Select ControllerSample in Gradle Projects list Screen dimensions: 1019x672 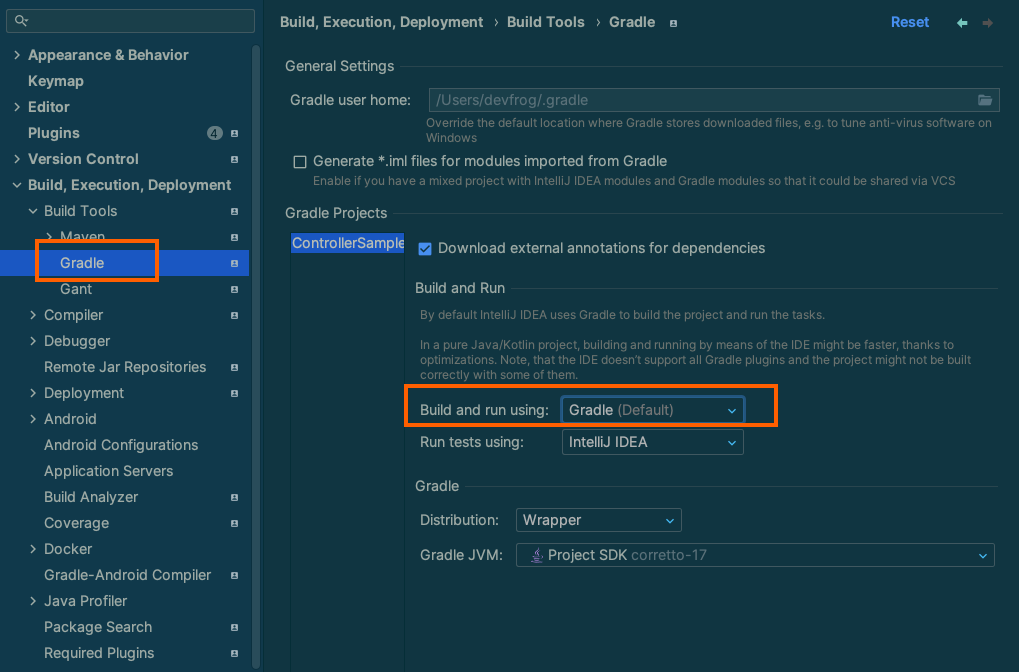pyautogui.click(x=348, y=243)
